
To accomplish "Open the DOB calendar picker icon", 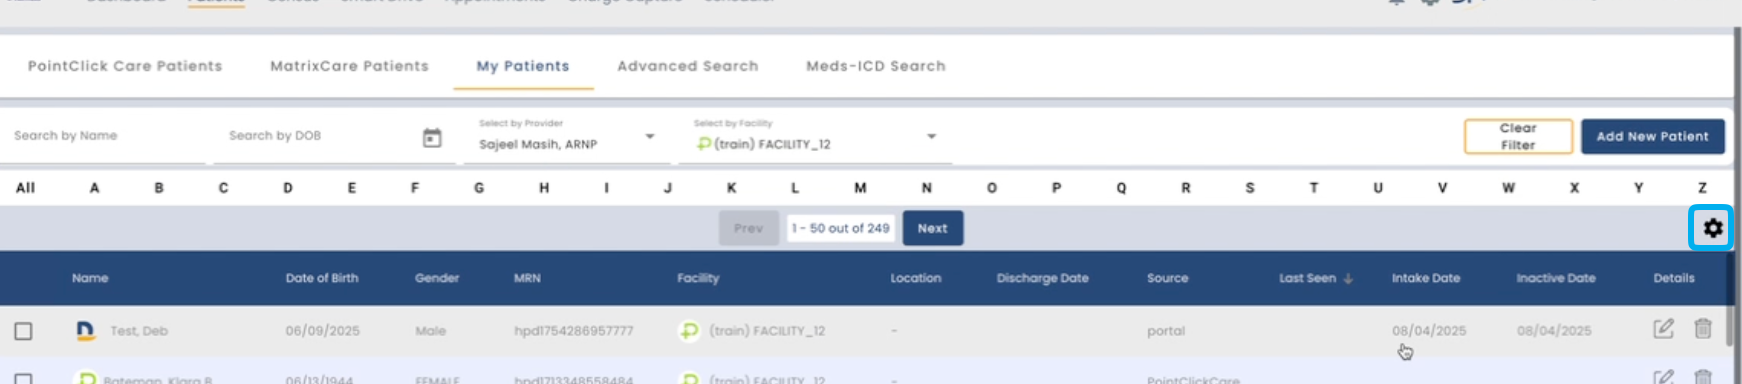I will point(432,138).
